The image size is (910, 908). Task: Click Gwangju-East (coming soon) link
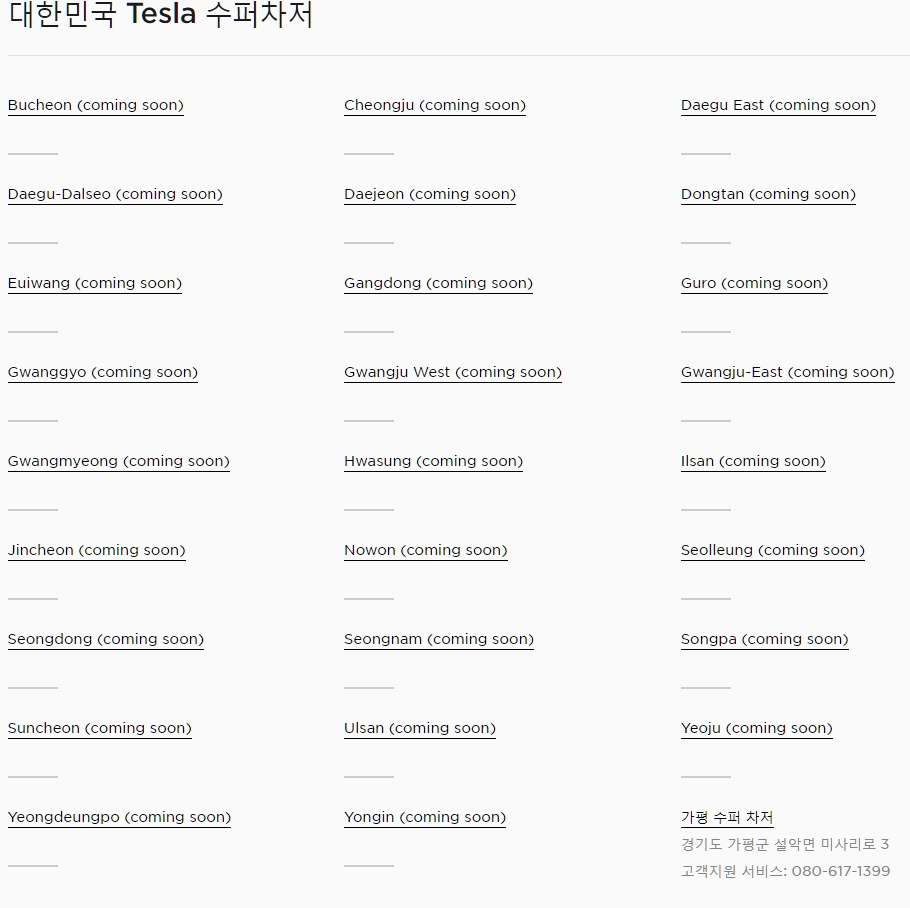pyautogui.click(x=787, y=373)
